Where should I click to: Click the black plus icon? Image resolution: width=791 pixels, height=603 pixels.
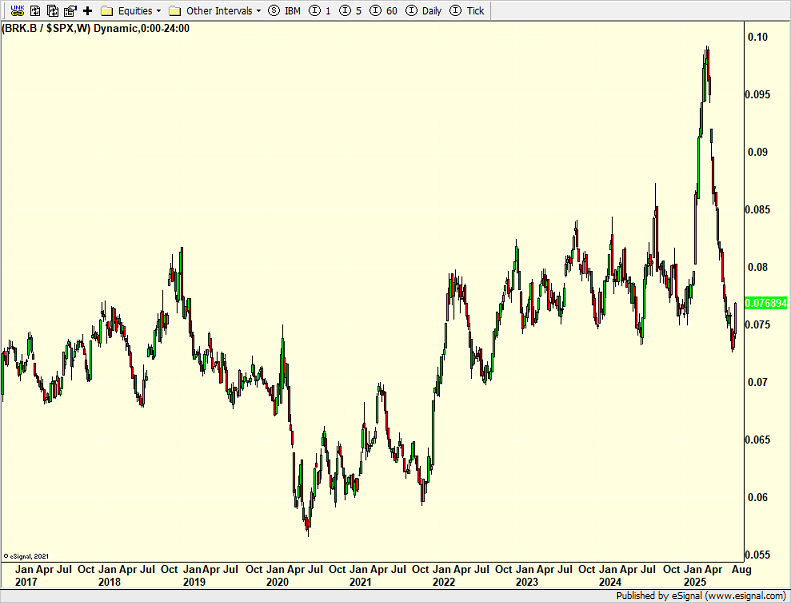click(x=88, y=10)
